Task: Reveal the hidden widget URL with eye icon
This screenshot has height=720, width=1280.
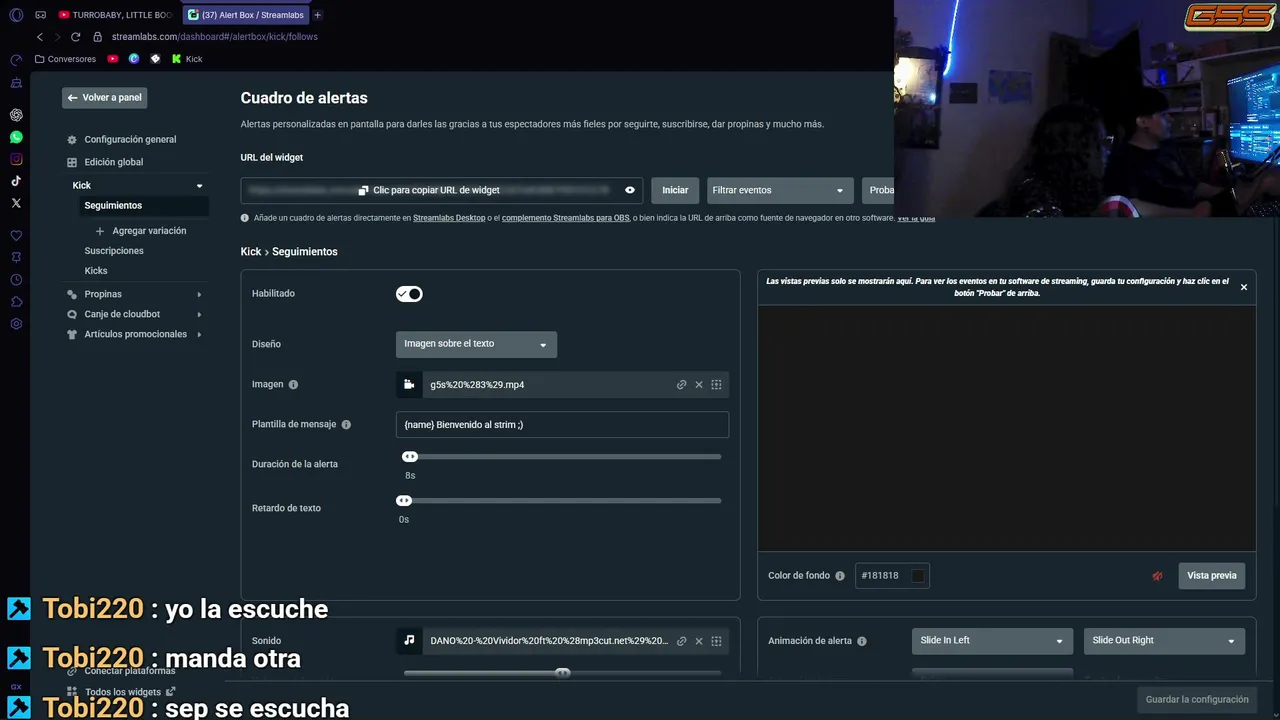Action: tap(630, 190)
